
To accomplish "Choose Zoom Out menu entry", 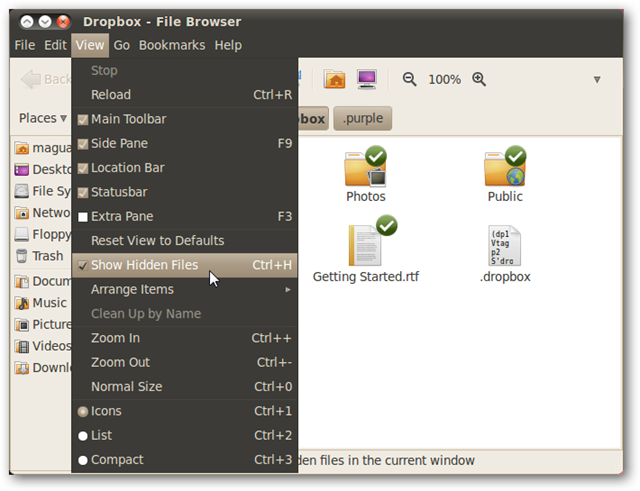I will click(x=185, y=362).
